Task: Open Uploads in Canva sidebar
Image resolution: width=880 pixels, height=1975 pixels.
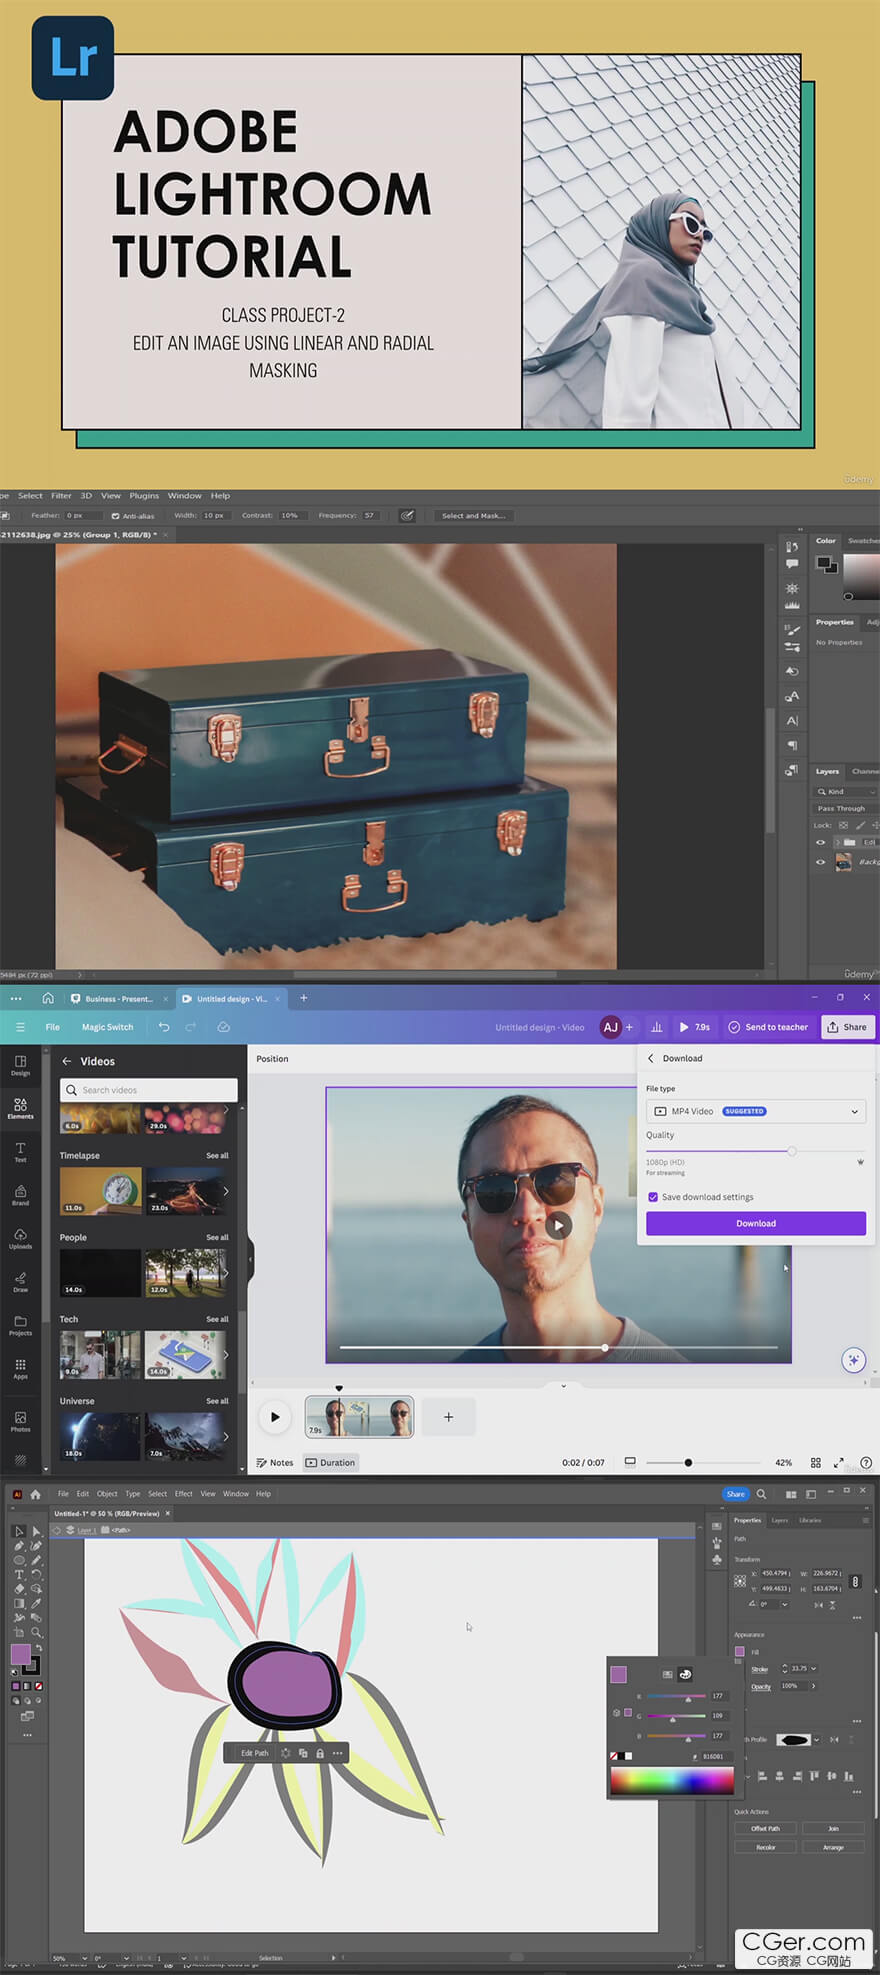Action: click(x=20, y=1238)
